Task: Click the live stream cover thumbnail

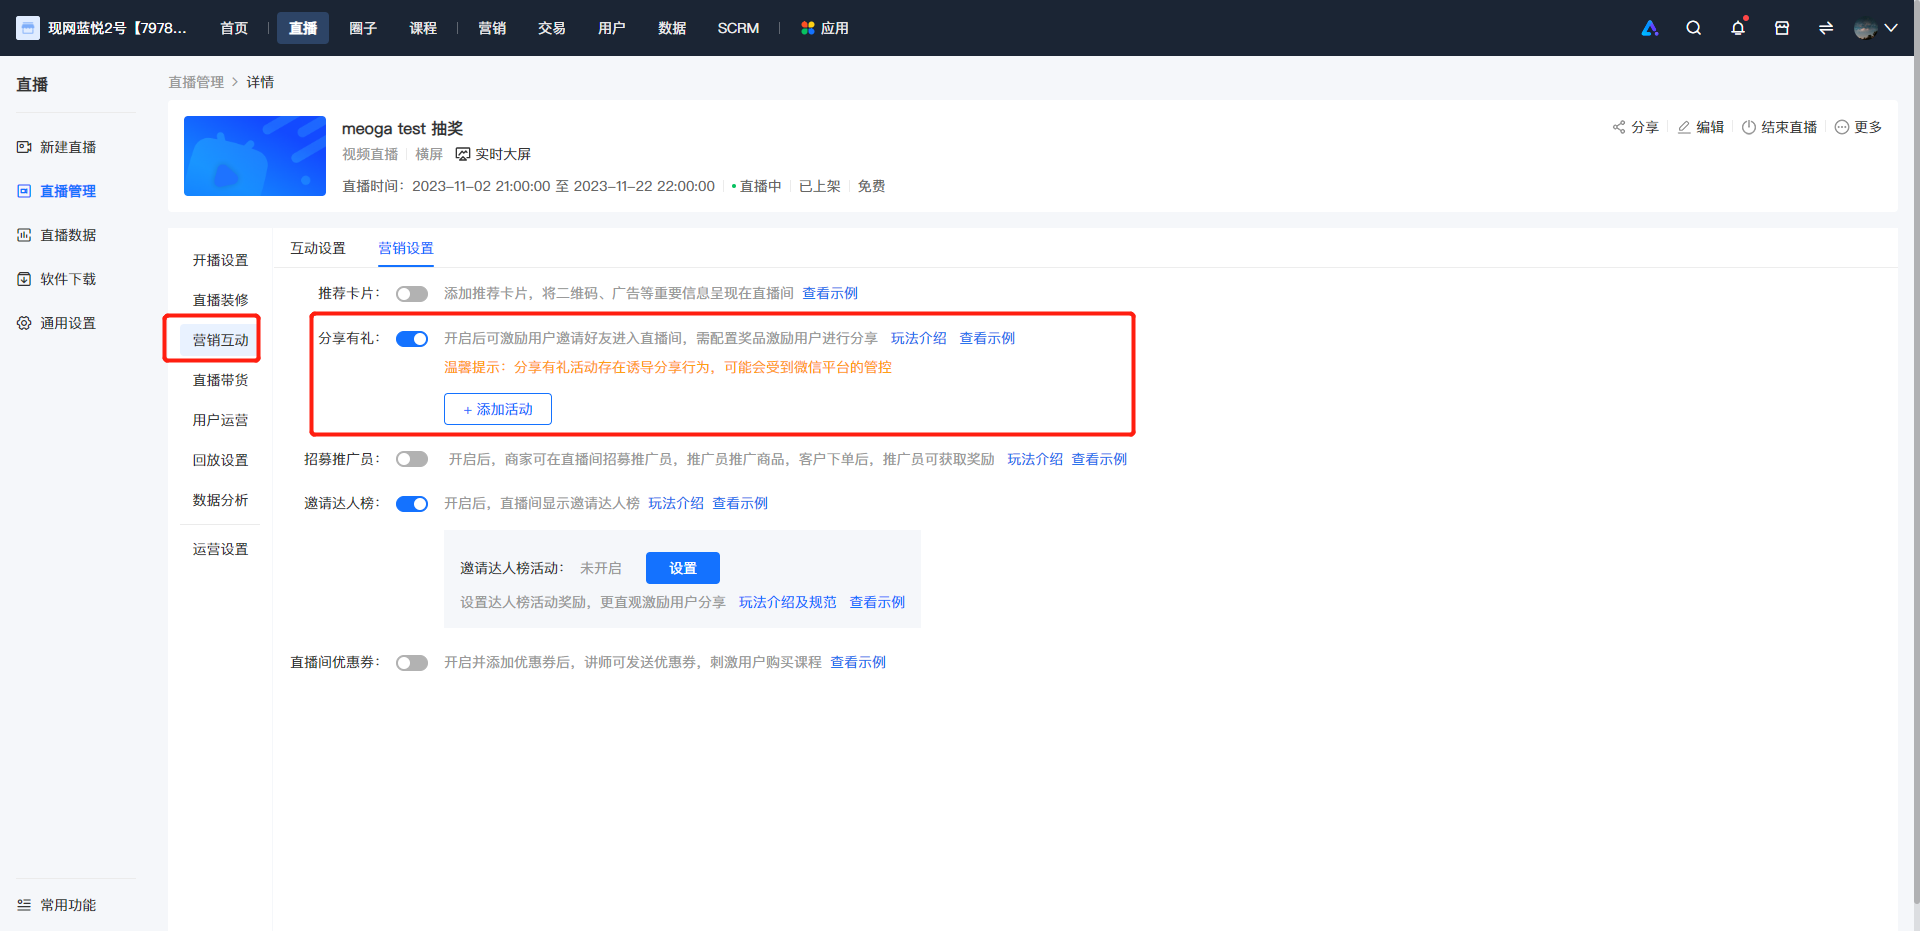Action: pyautogui.click(x=255, y=156)
